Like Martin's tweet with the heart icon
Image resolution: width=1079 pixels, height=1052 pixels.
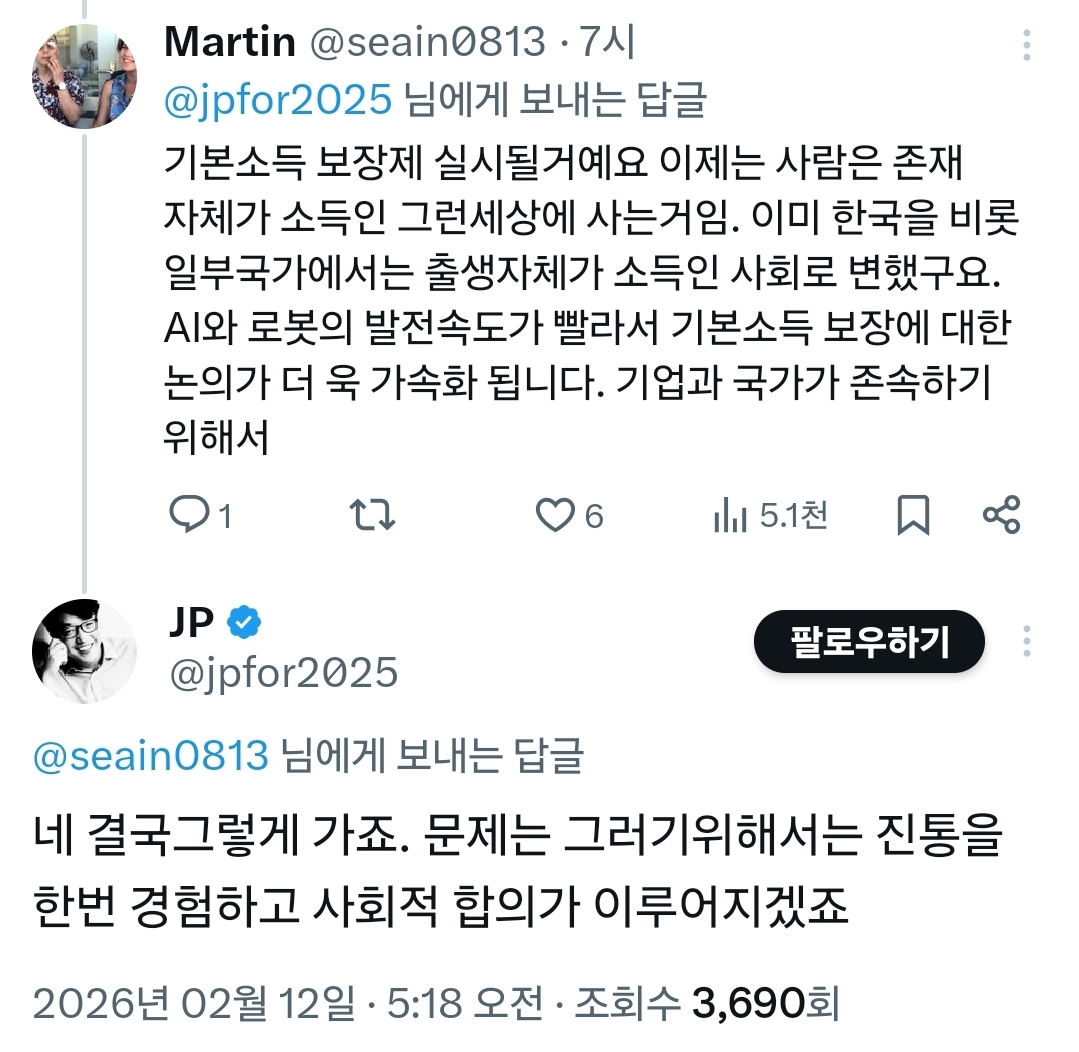554,515
